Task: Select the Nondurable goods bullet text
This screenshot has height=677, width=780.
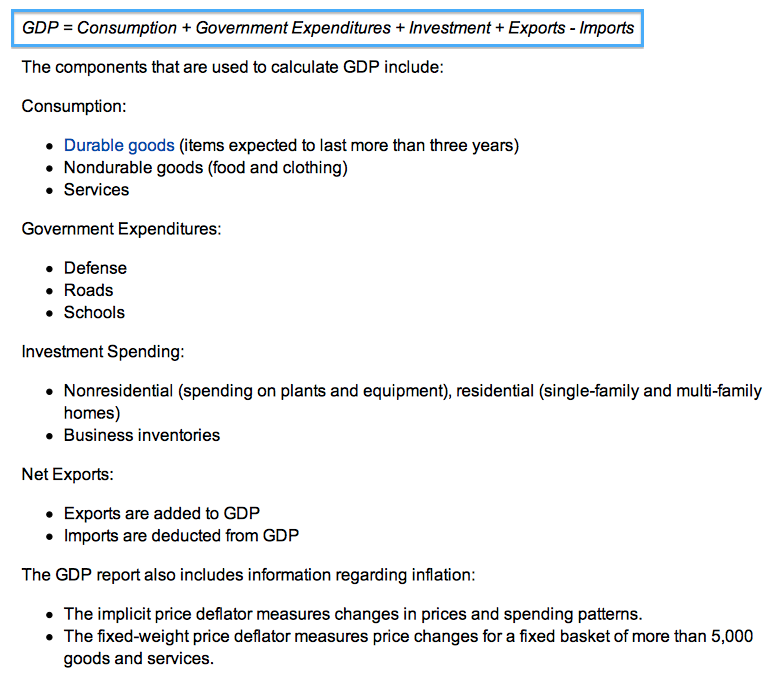Action: pos(205,168)
